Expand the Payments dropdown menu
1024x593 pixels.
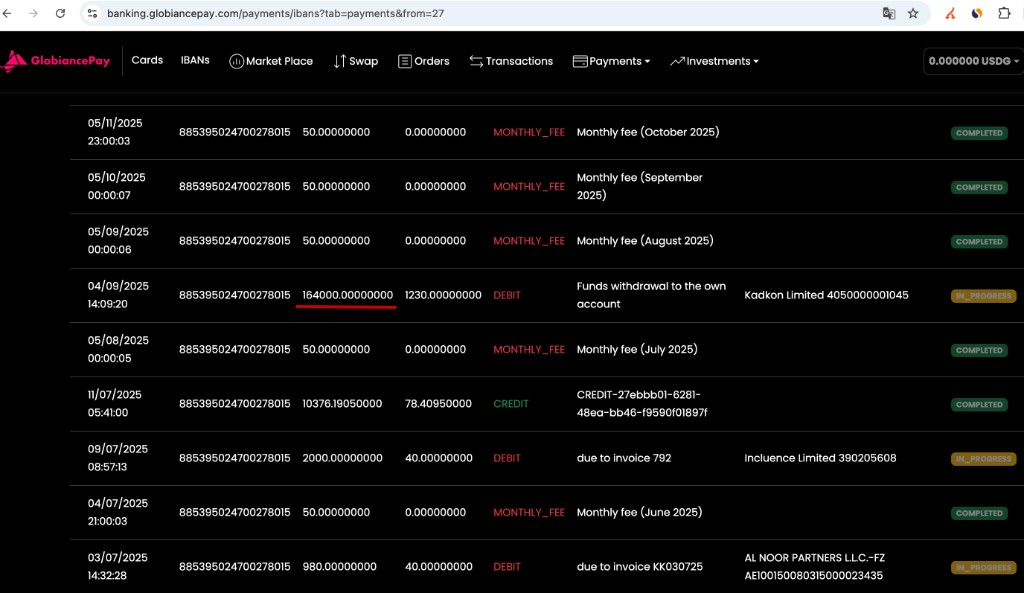point(619,61)
